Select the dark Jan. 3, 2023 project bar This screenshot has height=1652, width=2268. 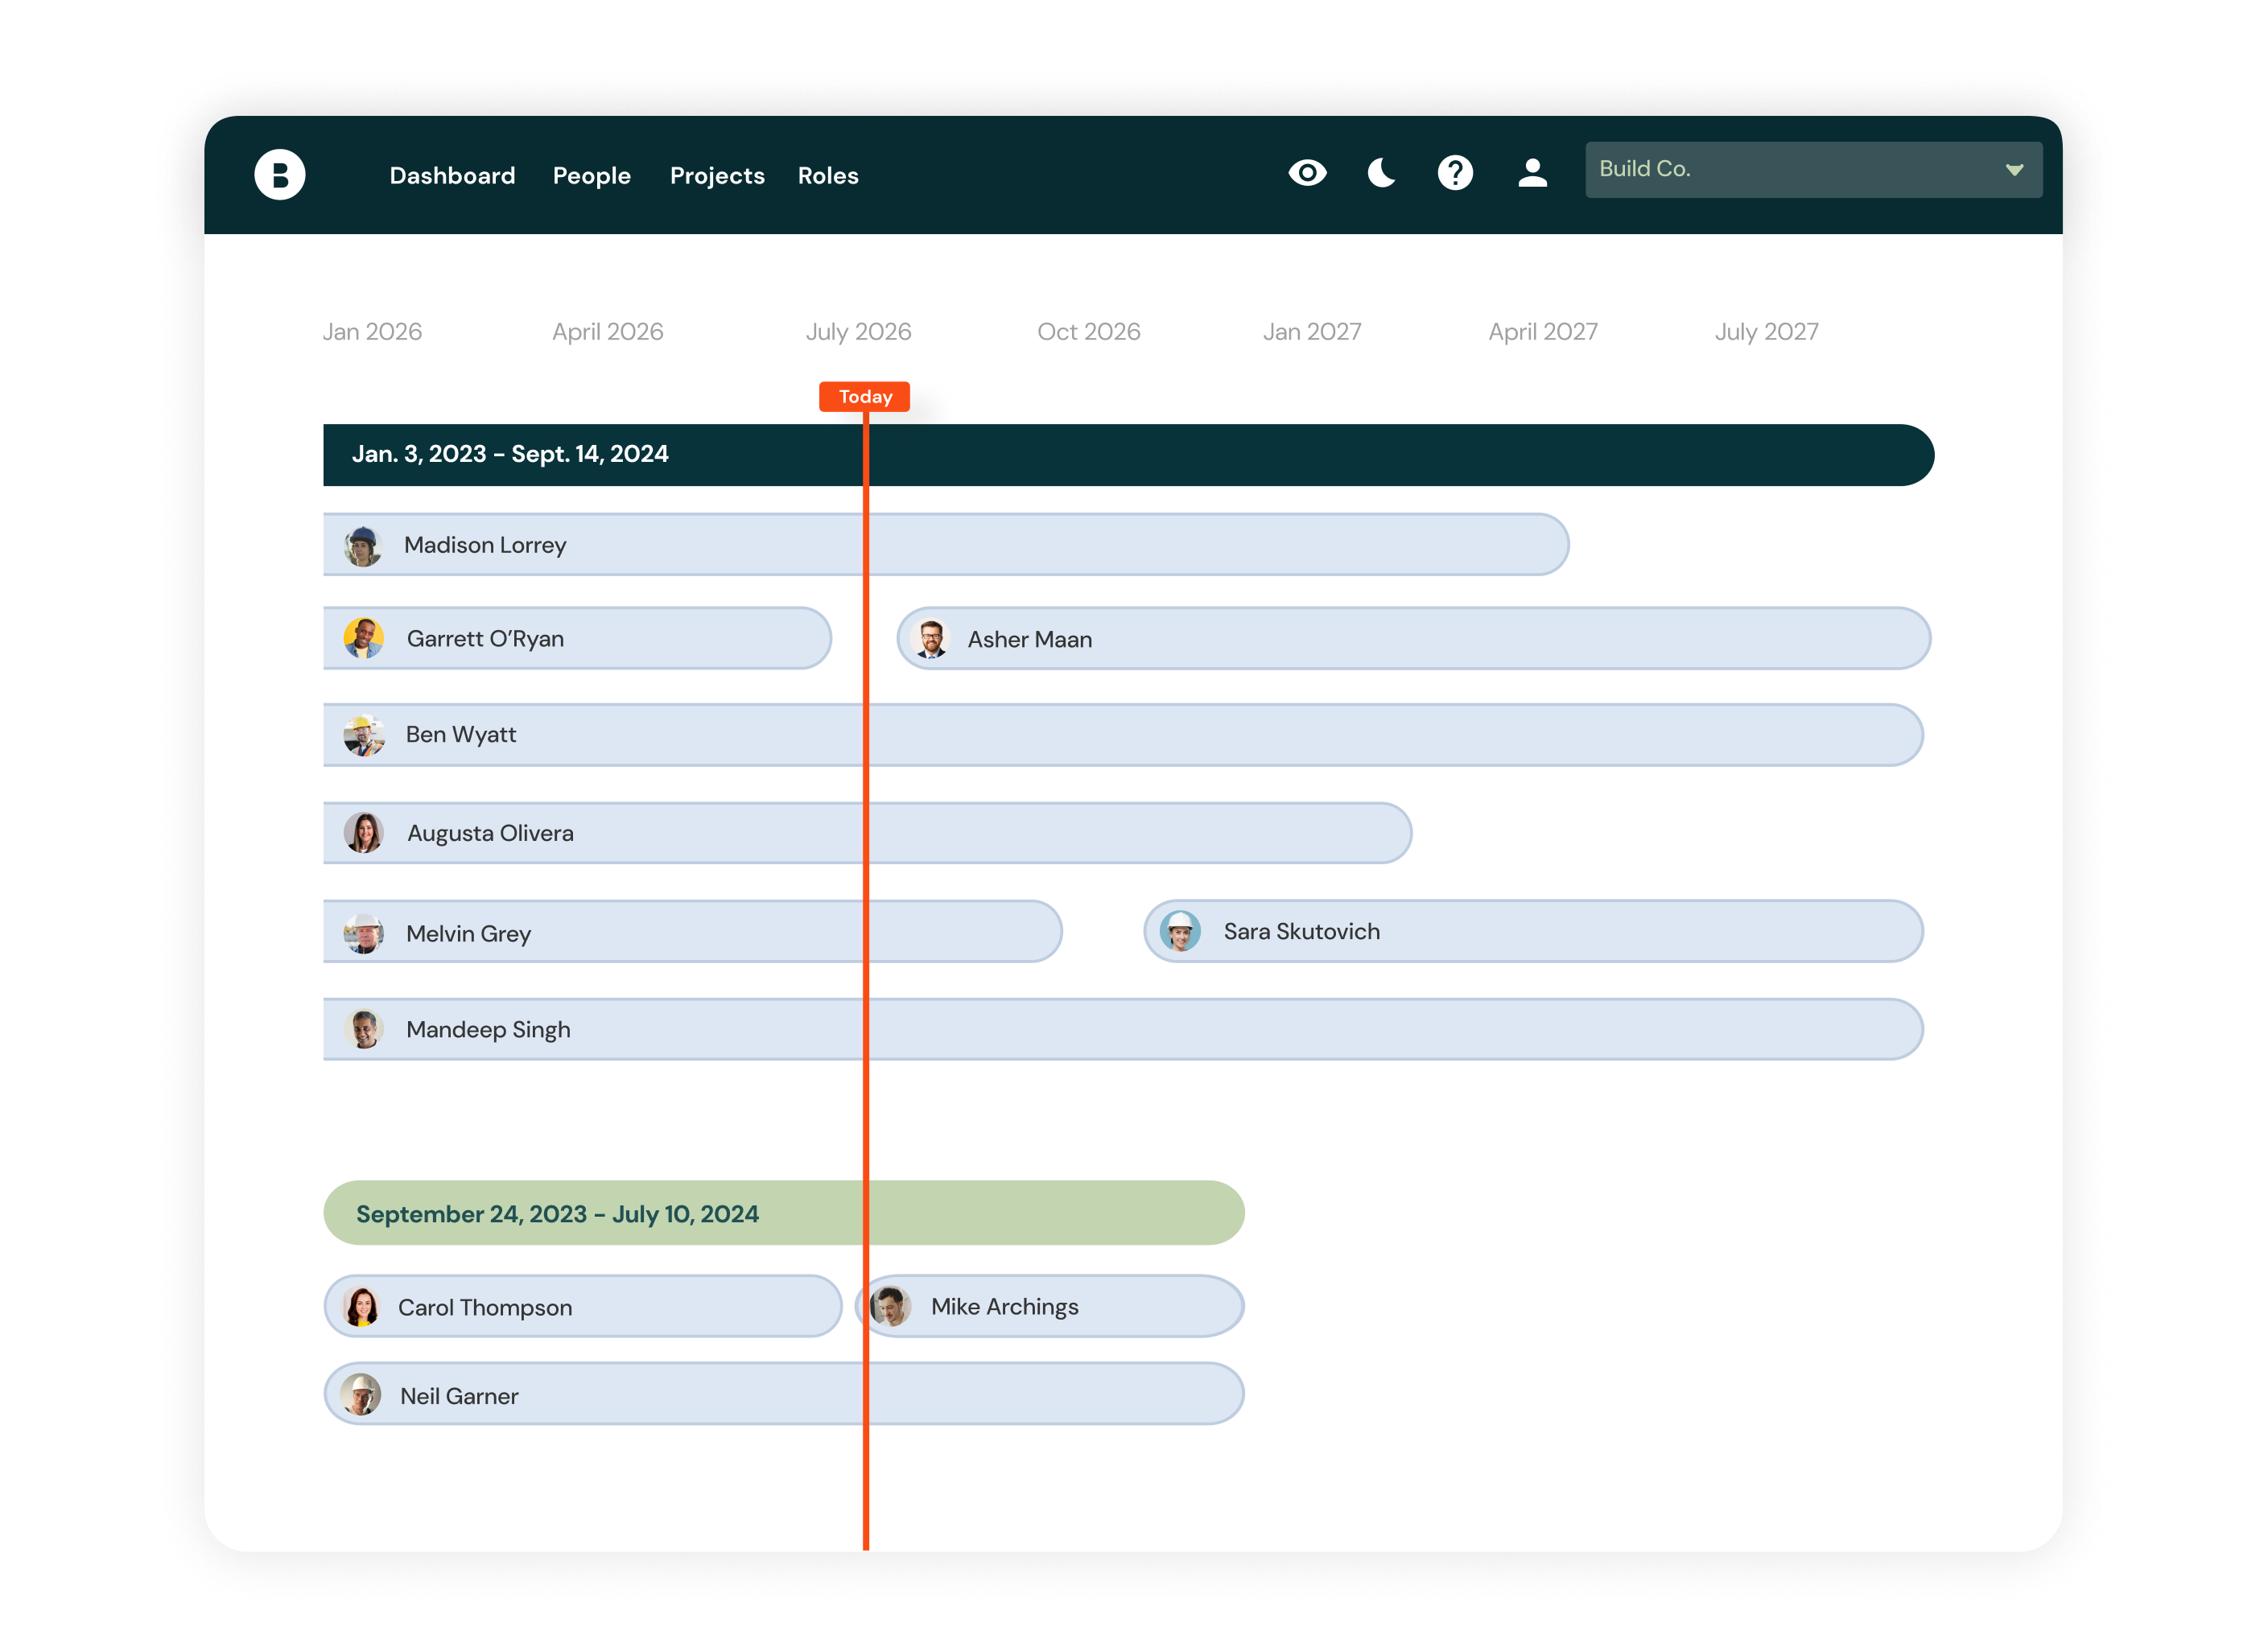click(x=1300, y=455)
